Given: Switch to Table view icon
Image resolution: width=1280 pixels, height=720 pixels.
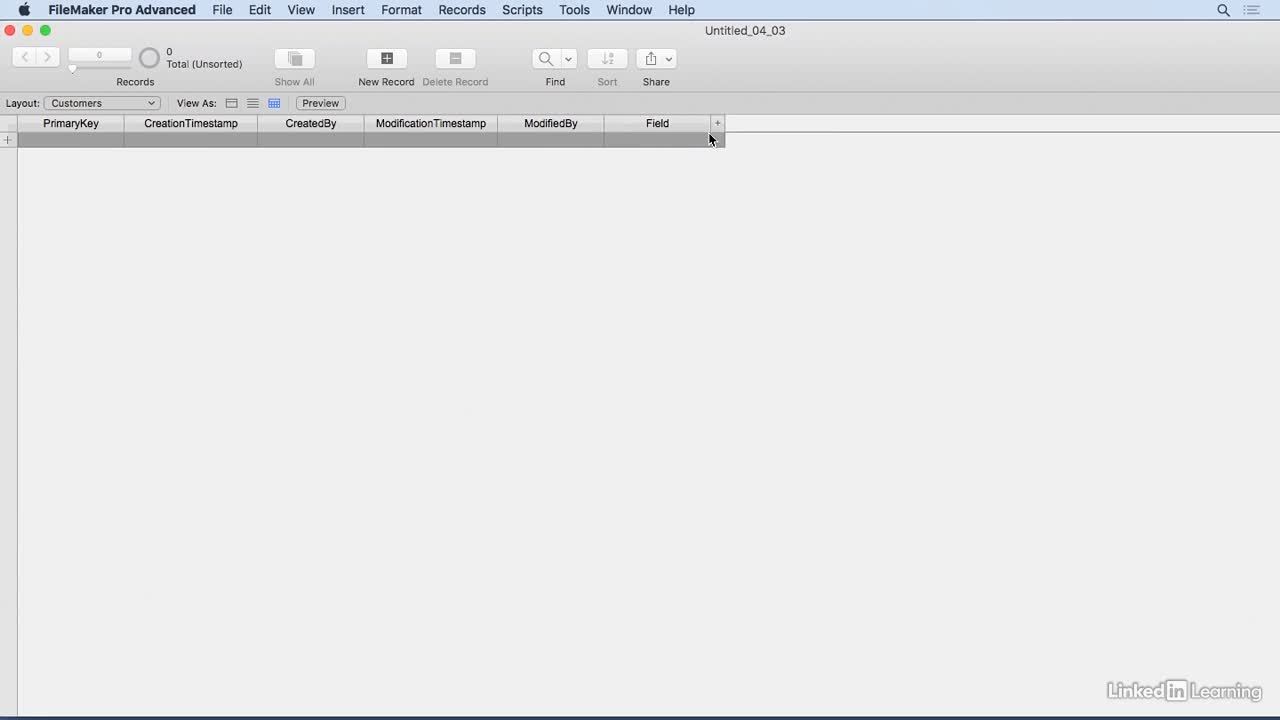Looking at the screenshot, I should click(x=274, y=103).
